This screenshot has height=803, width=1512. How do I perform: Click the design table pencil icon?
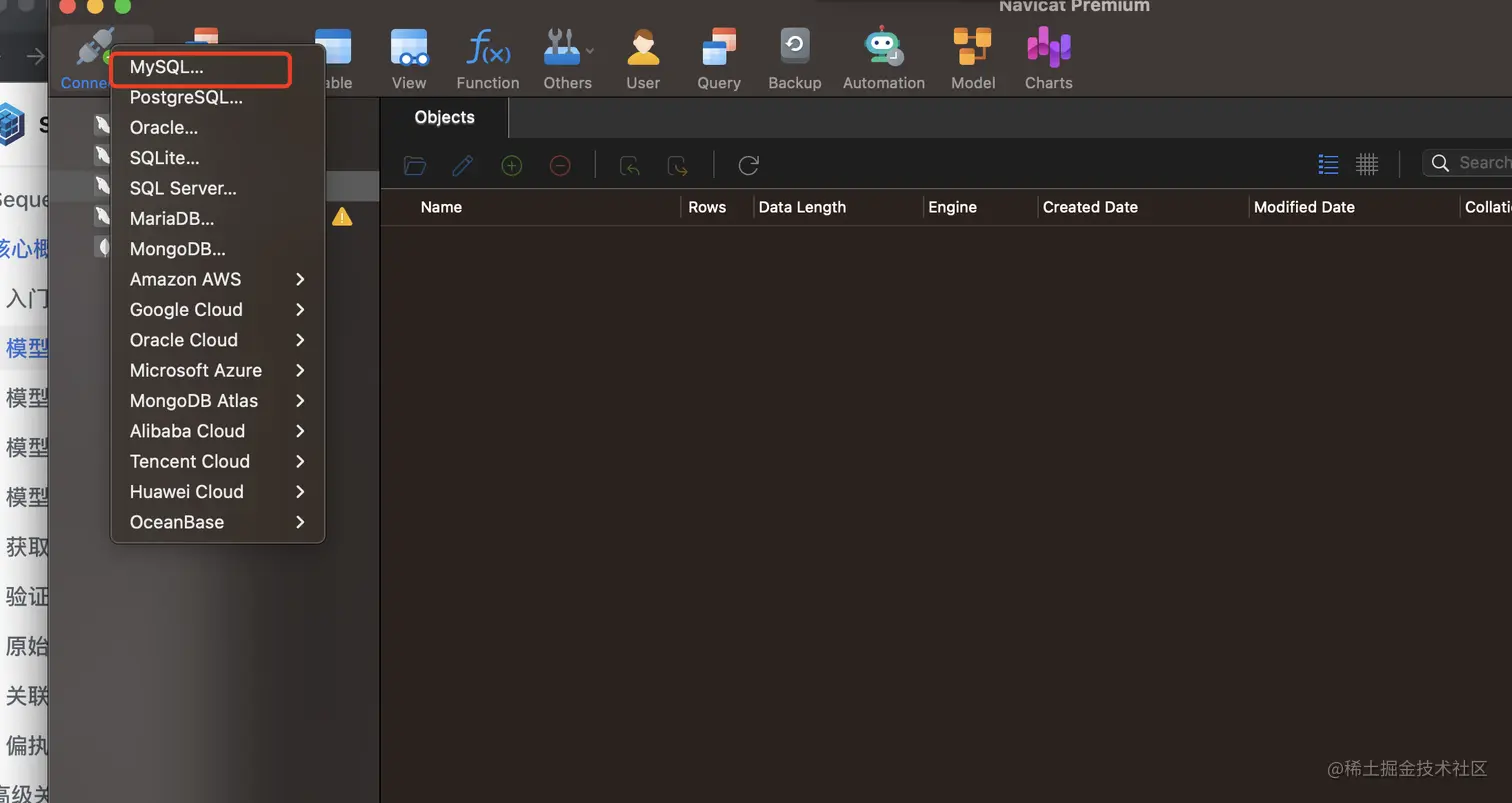click(x=463, y=165)
